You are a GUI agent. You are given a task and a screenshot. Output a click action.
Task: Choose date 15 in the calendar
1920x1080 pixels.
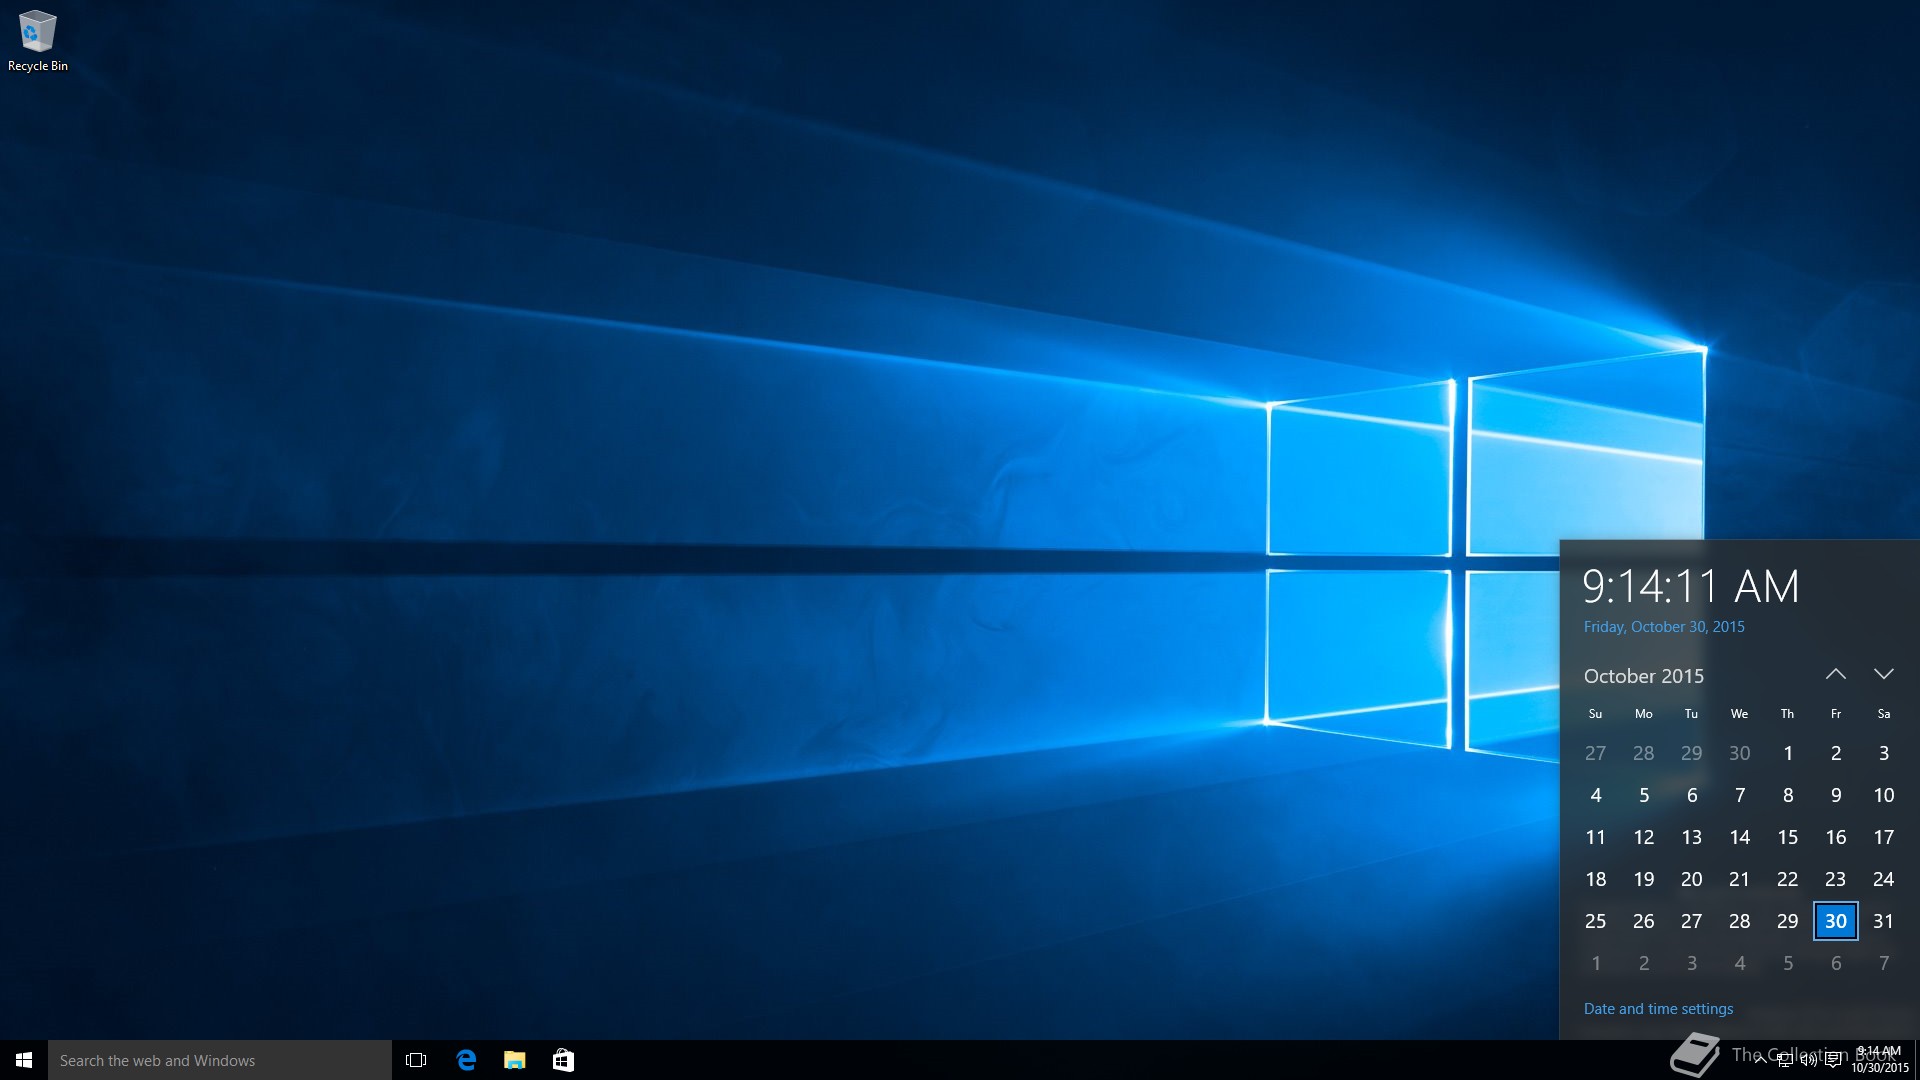1788,837
